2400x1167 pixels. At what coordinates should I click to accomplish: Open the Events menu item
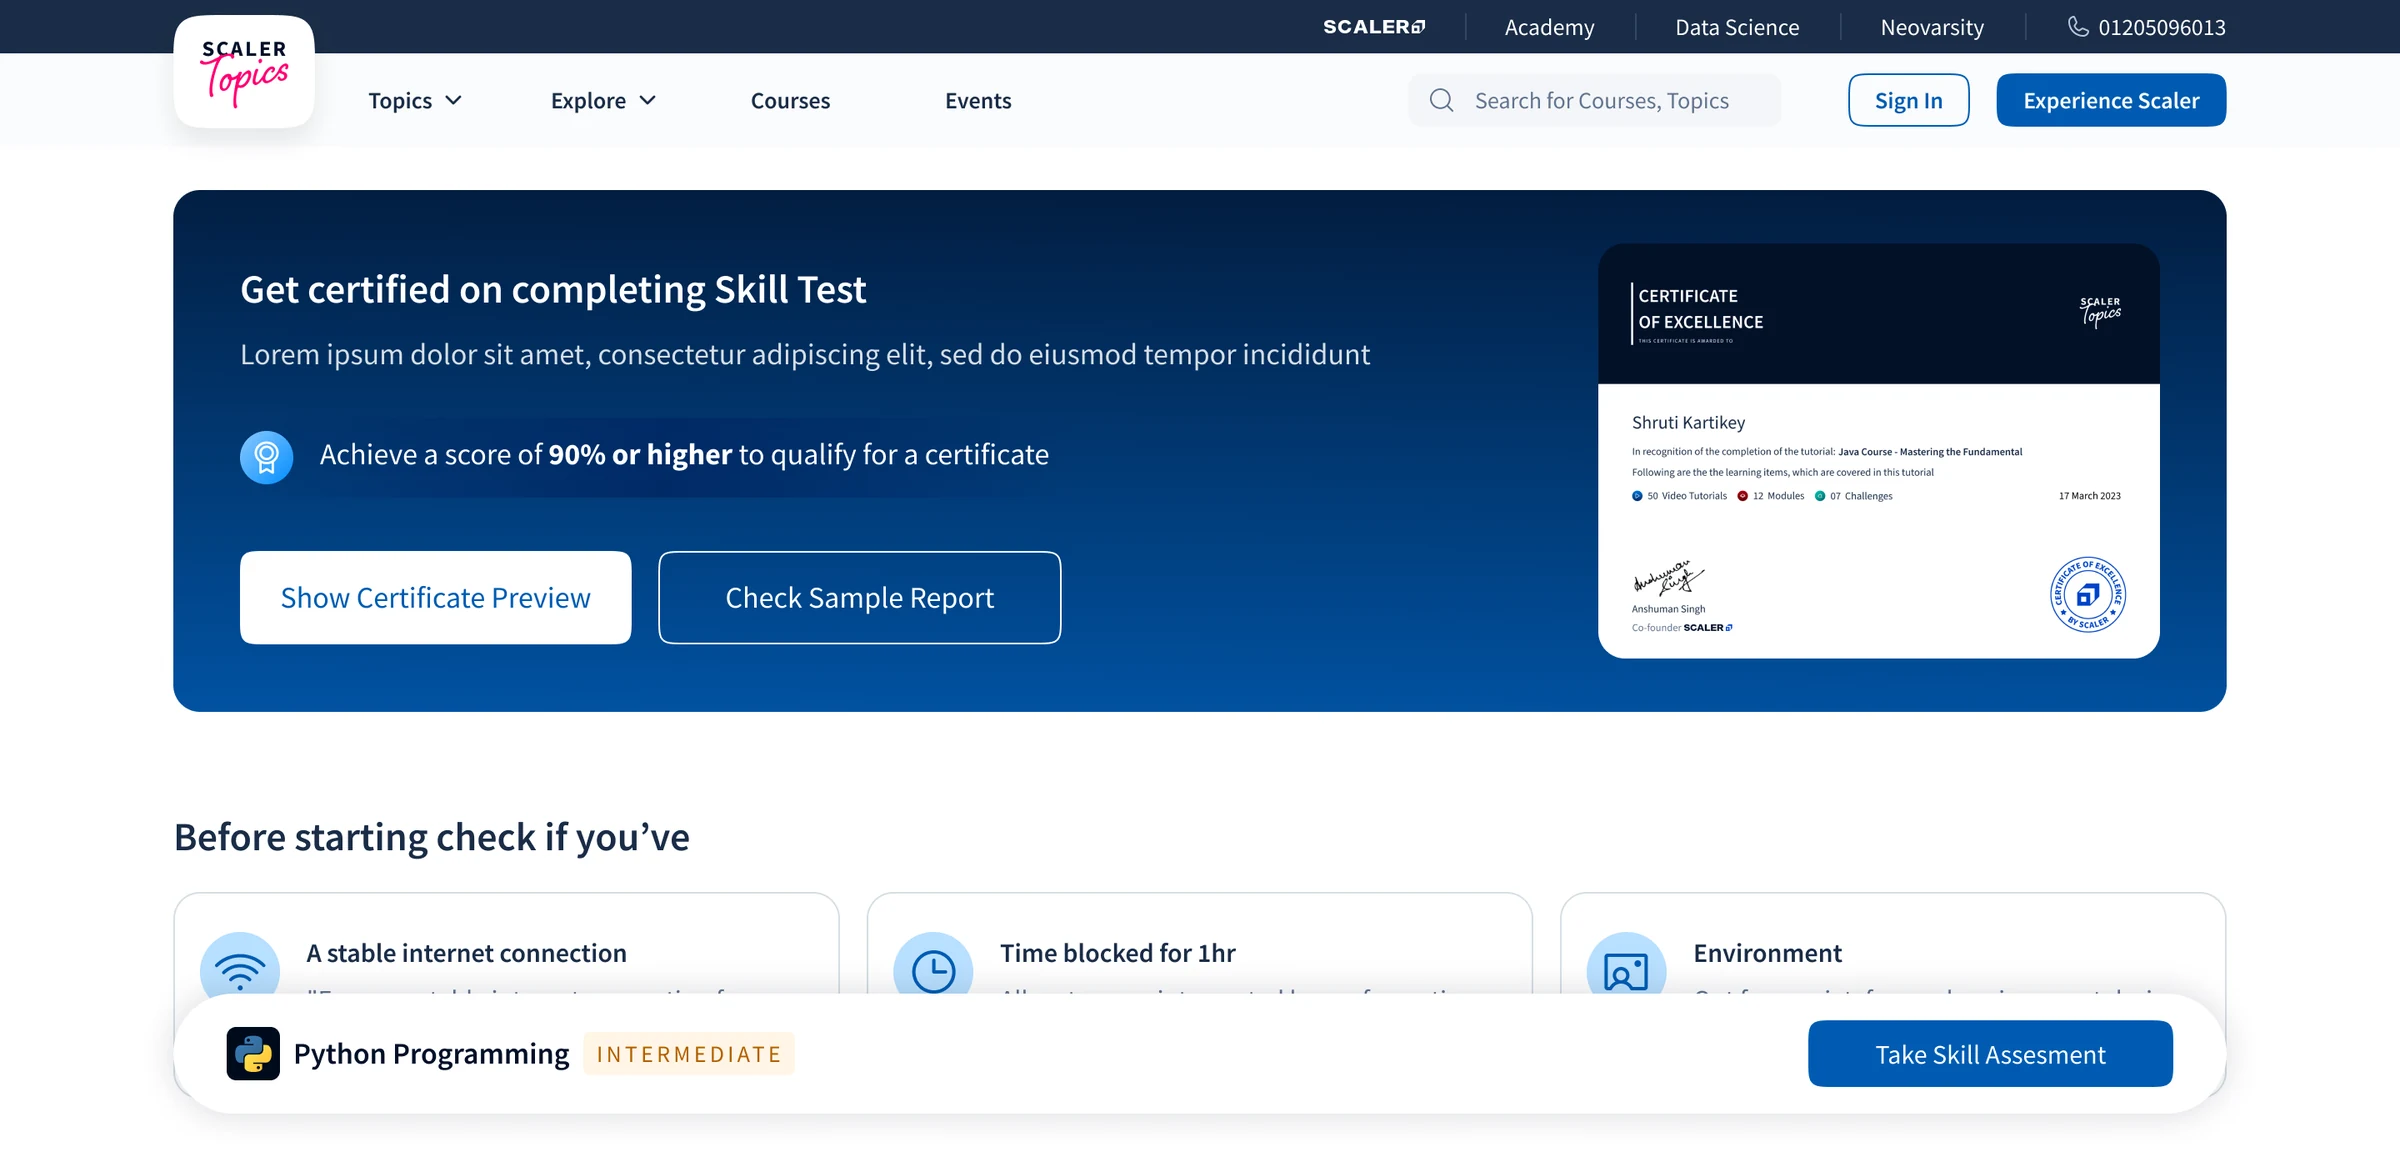978,100
